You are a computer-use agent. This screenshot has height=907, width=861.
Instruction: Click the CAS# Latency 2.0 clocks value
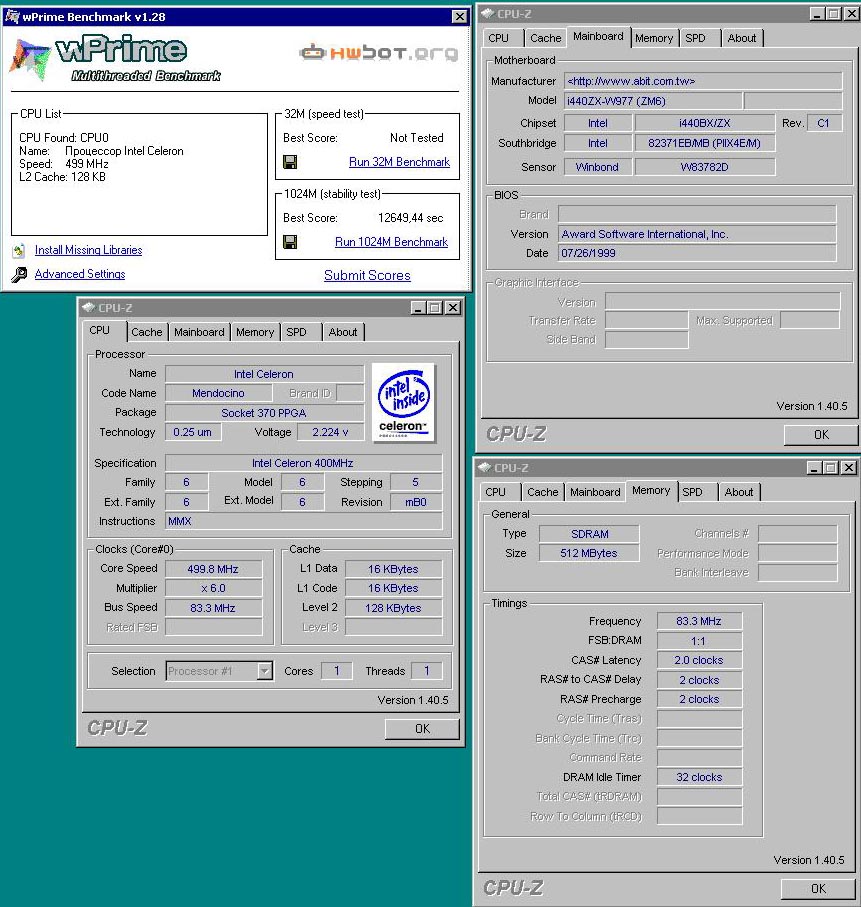point(699,660)
